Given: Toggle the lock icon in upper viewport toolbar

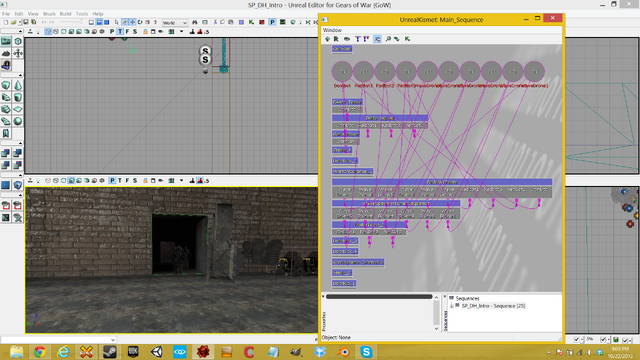Looking at the screenshot, I should pyautogui.click(x=145, y=31).
